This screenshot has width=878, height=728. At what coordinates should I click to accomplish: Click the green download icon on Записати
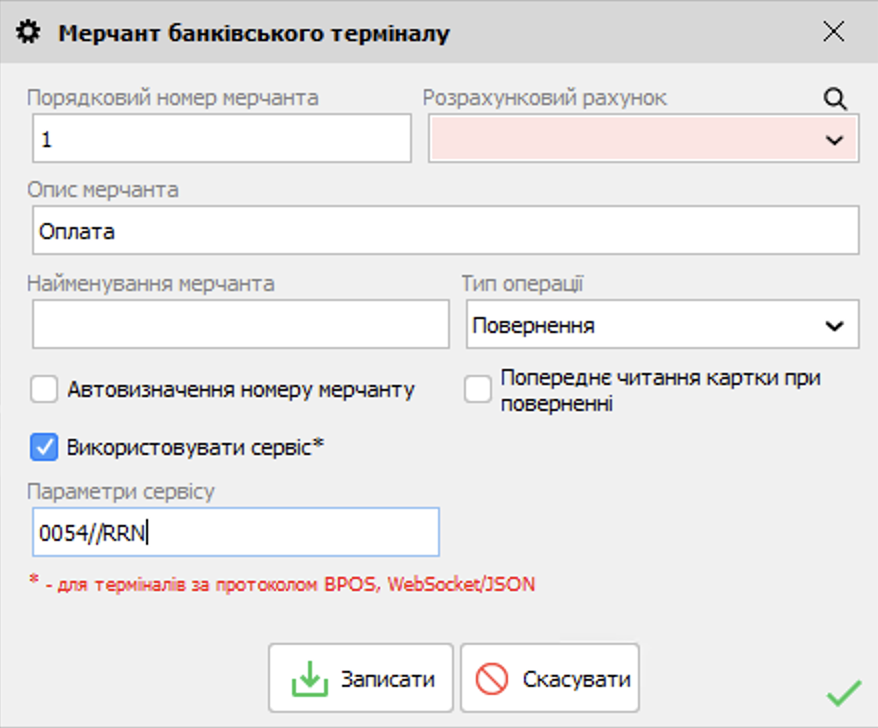pos(309,680)
